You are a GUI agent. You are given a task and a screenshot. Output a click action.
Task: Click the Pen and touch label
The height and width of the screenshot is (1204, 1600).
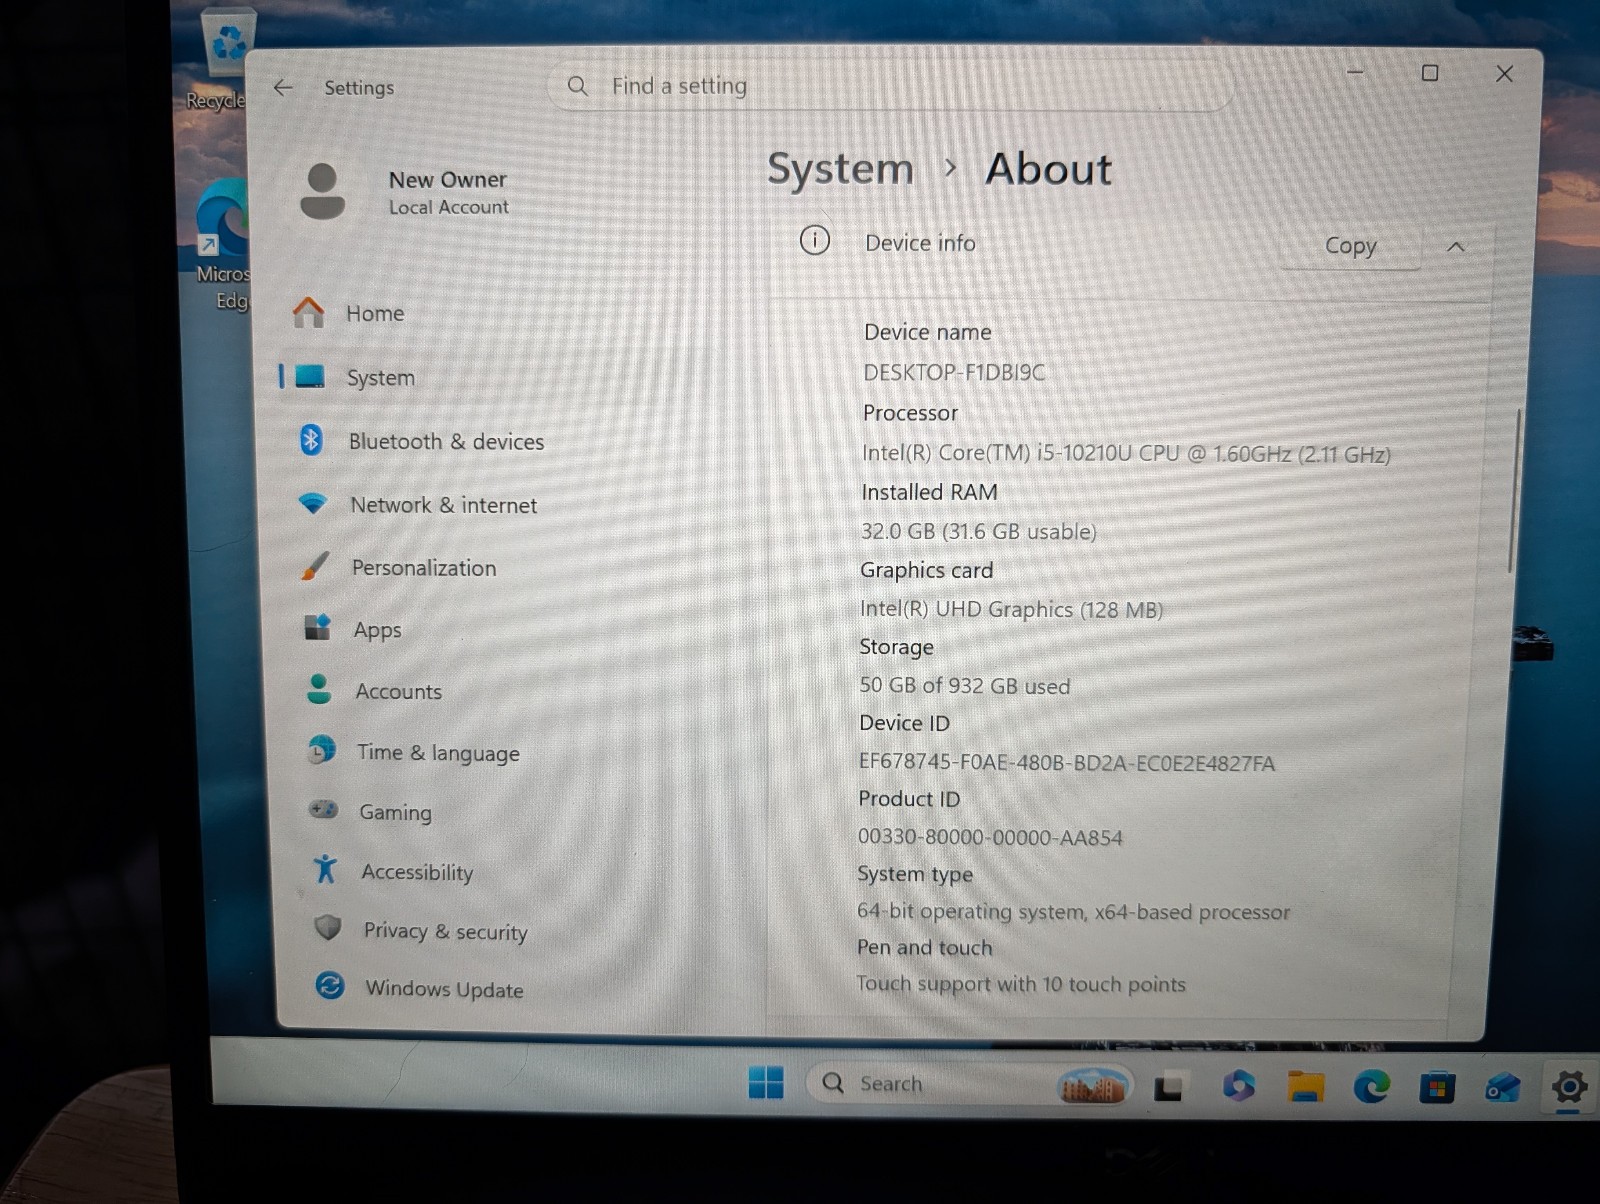pos(924,947)
